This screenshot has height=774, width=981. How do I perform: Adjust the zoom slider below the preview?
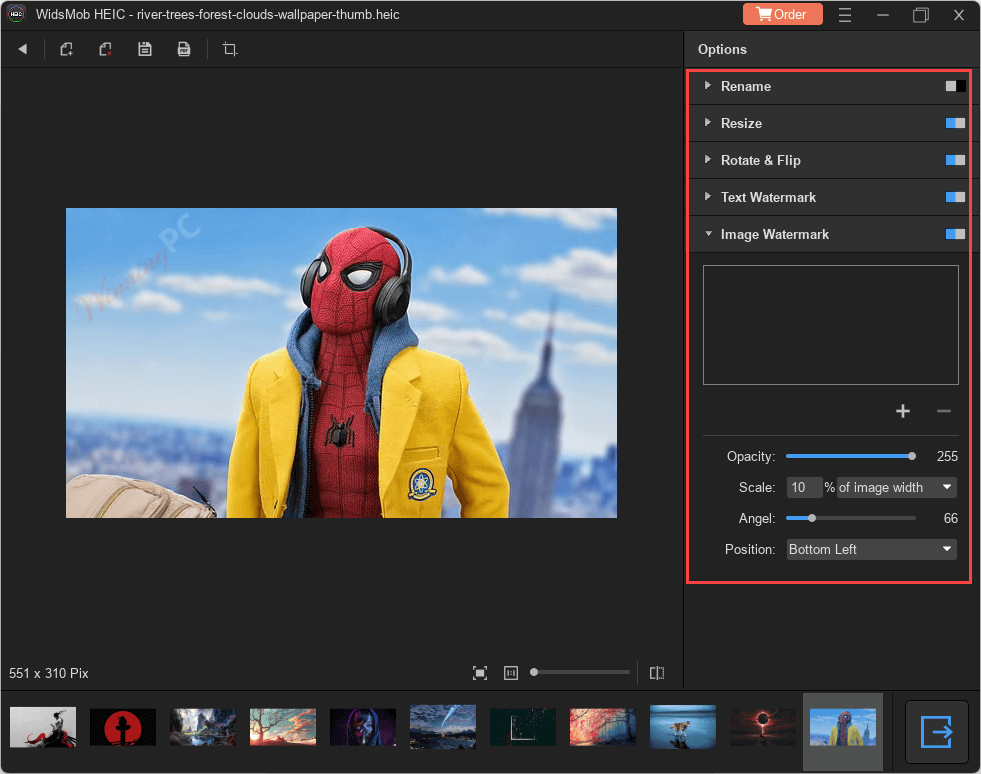tap(580, 672)
